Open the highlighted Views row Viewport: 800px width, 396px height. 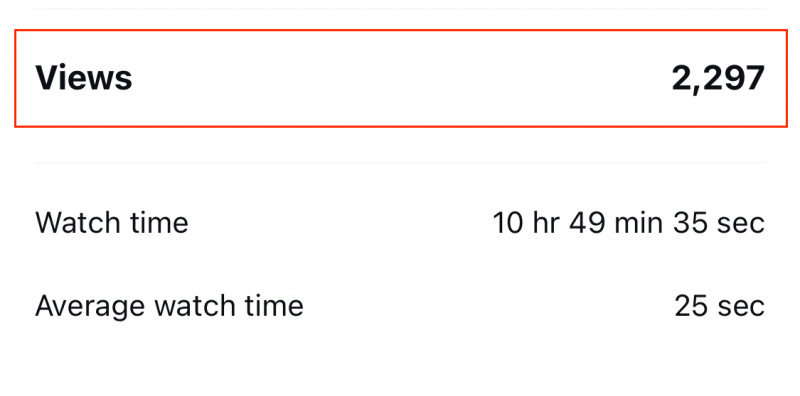click(401, 78)
